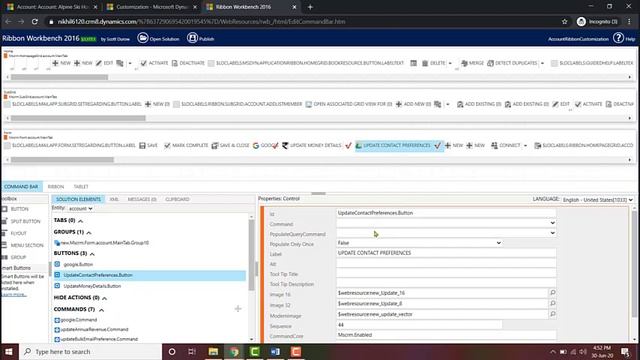Select the MARK COMPLETE form button
Screen dimensions: 640x360
coord(186,146)
